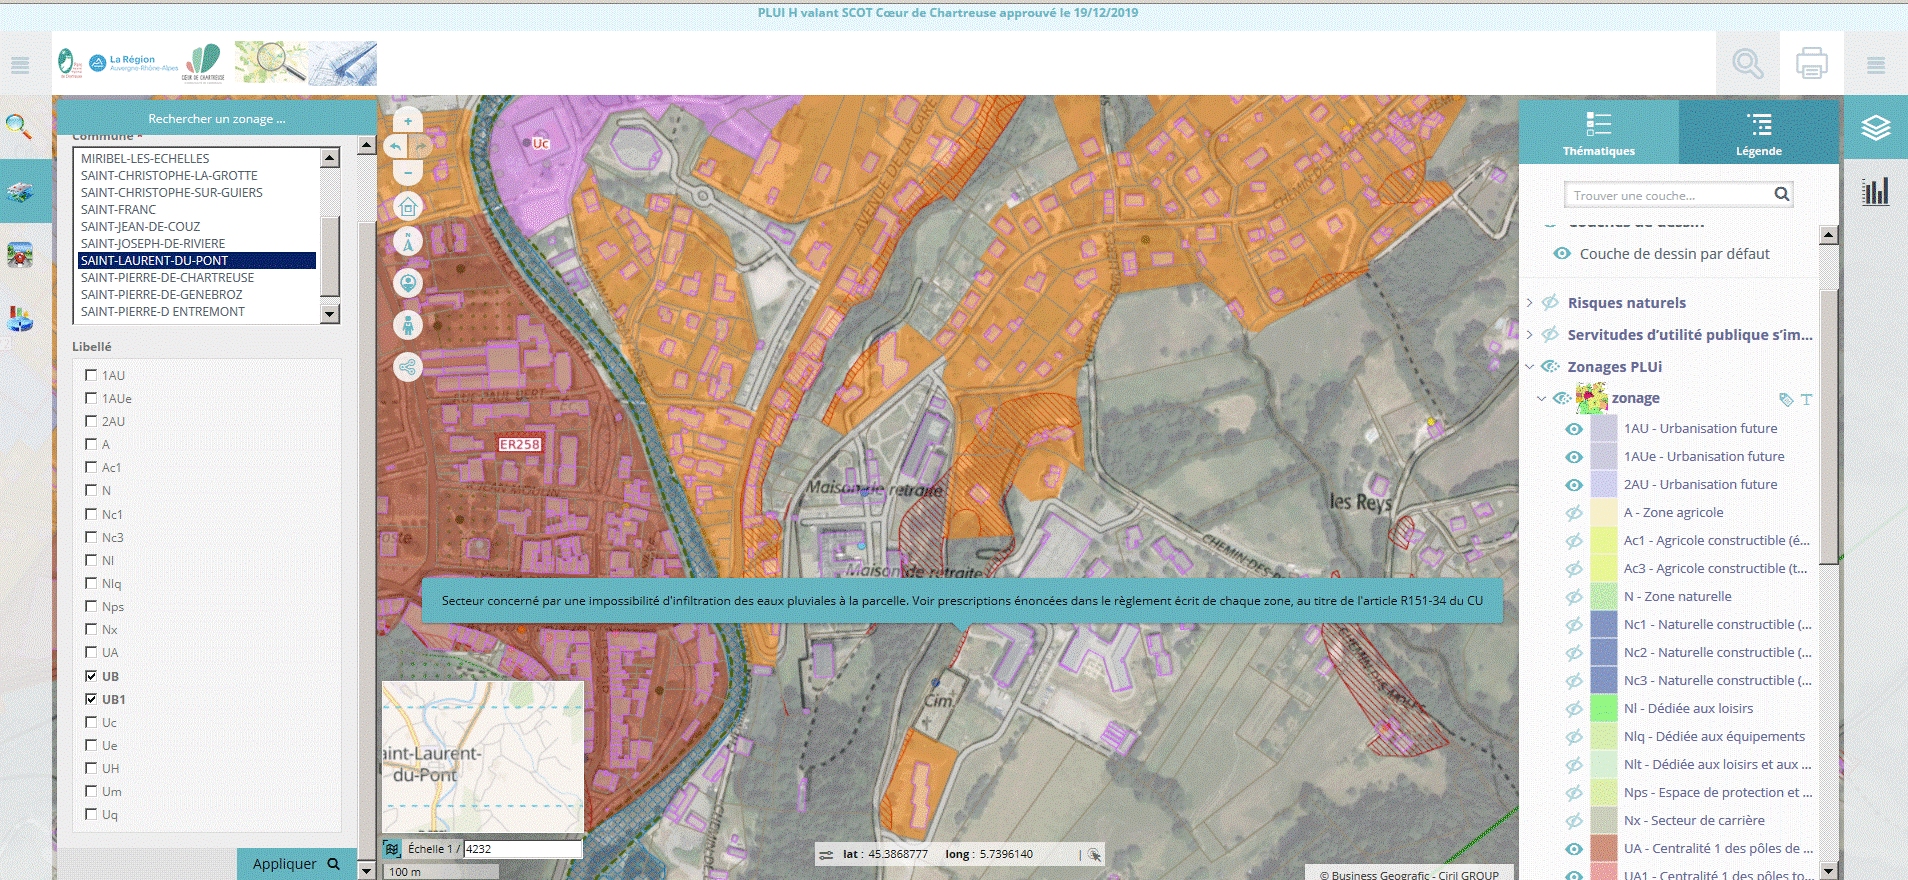
Task: Open the pie chart statistics tool on left
Action: point(20,319)
